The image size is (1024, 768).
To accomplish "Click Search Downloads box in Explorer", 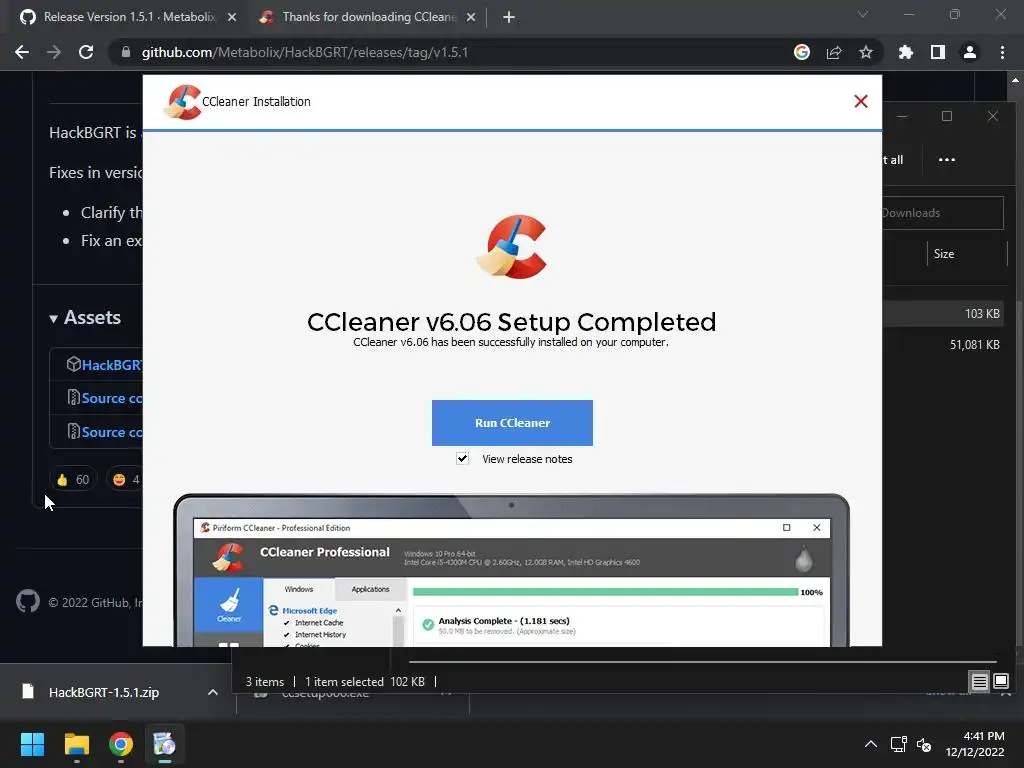I will 943,213.
